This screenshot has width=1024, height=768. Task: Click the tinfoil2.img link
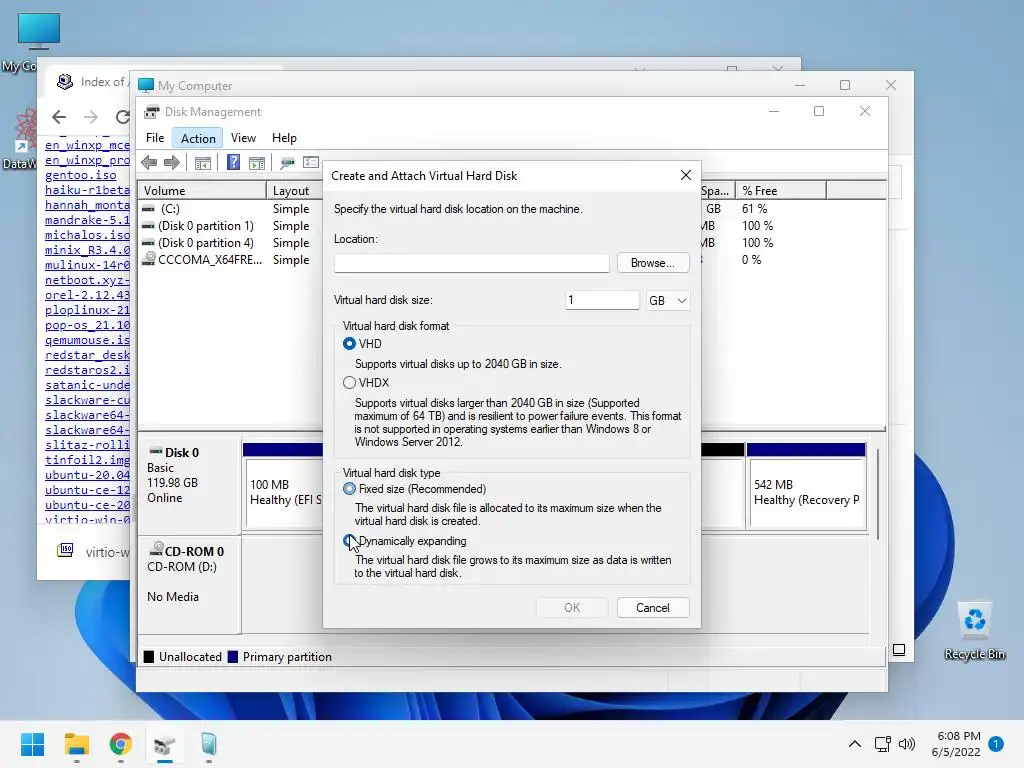tap(87, 460)
